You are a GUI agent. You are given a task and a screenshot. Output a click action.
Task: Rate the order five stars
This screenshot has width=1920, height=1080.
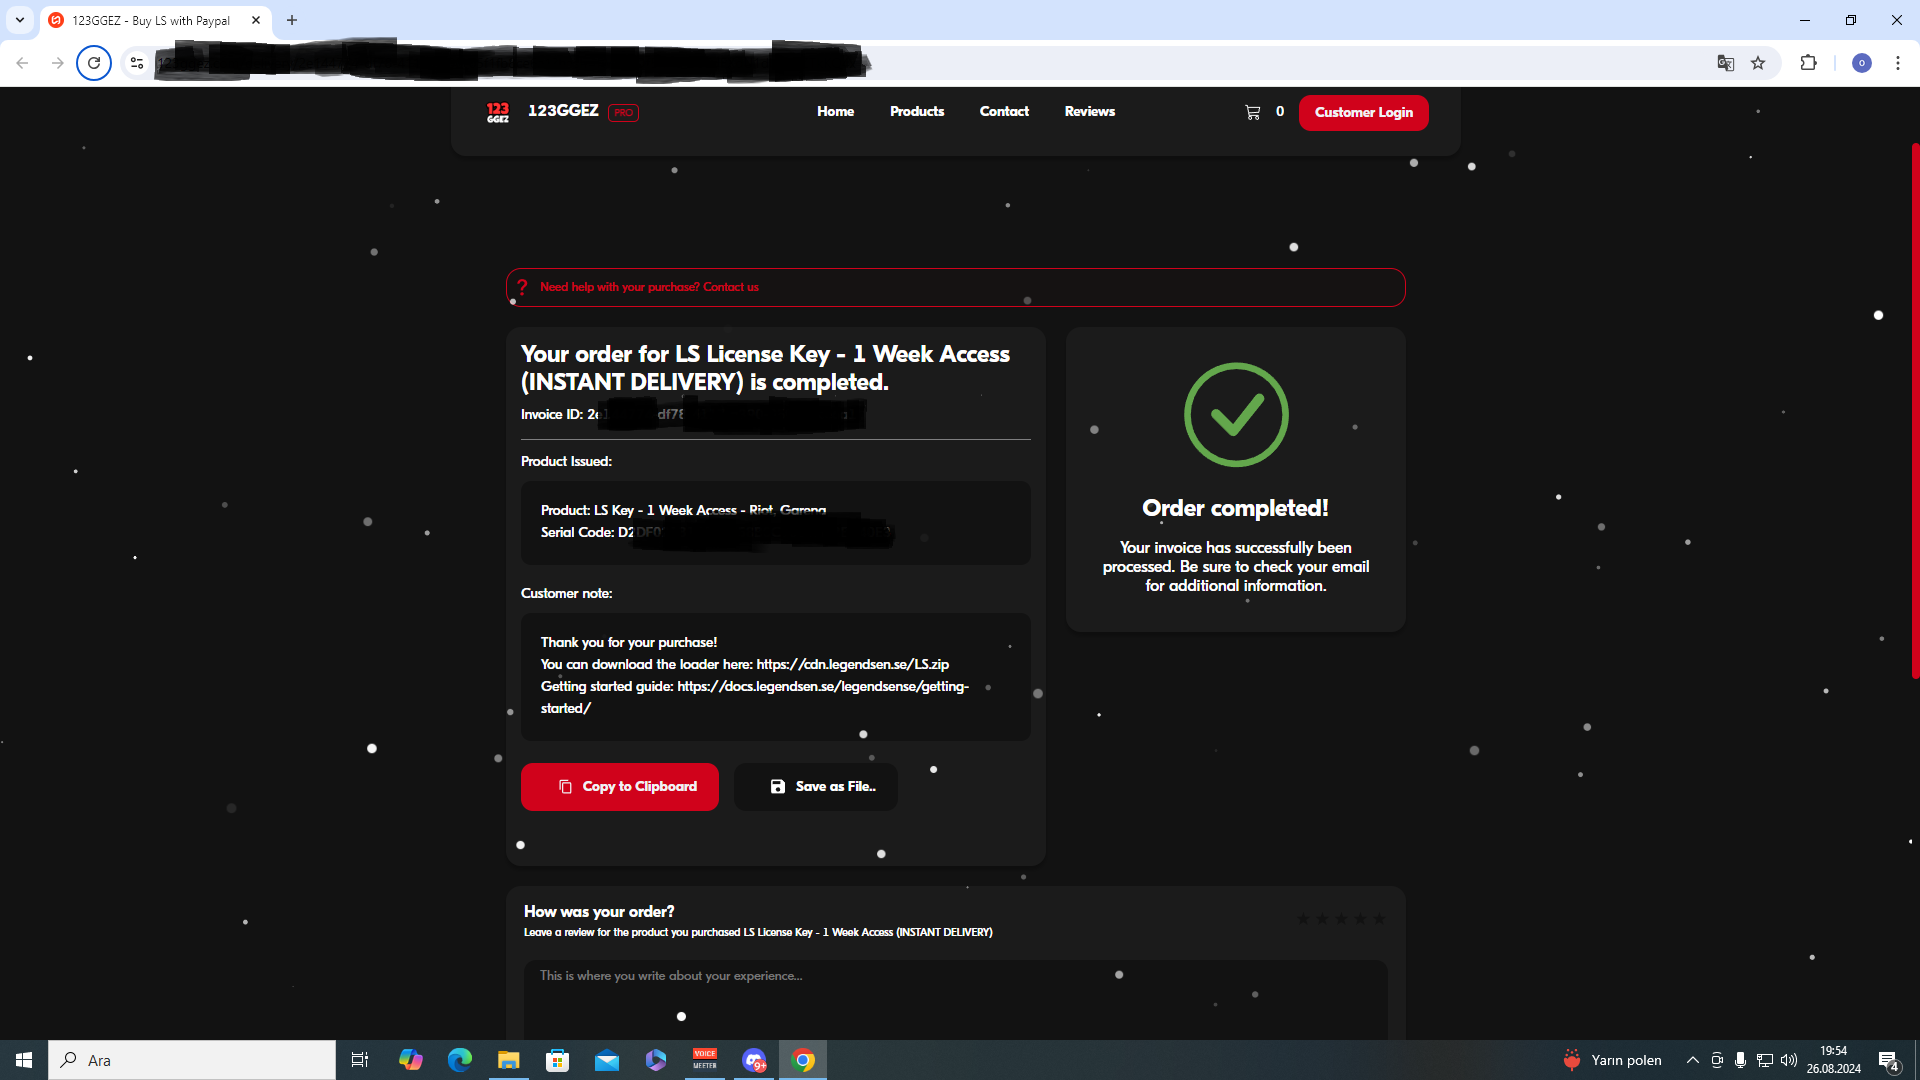[x=1379, y=919]
